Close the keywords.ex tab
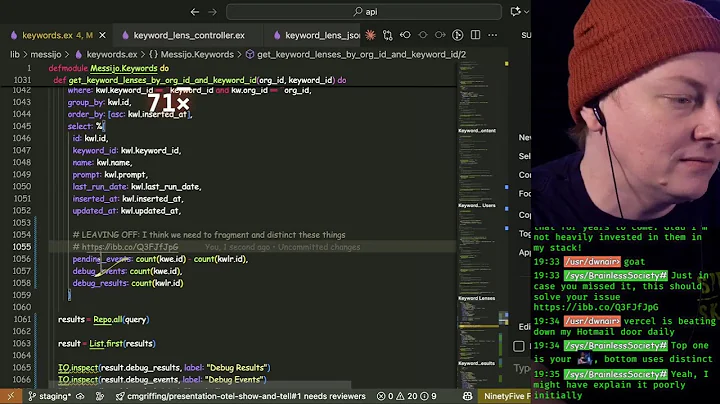Screen dimensions: 720x404 [x=102, y=35]
